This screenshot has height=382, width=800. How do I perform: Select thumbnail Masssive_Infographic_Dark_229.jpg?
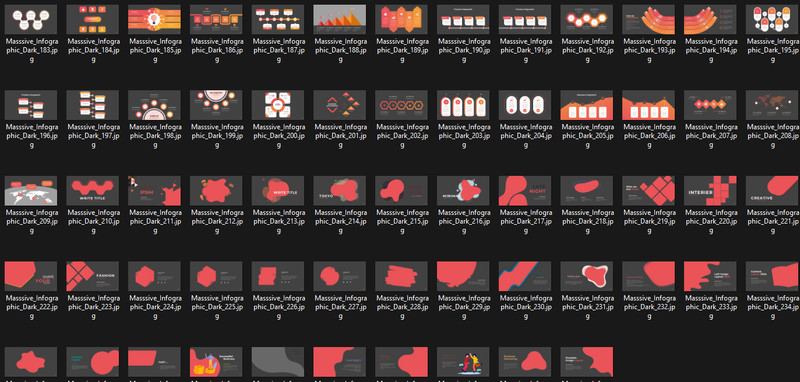tap(463, 276)
